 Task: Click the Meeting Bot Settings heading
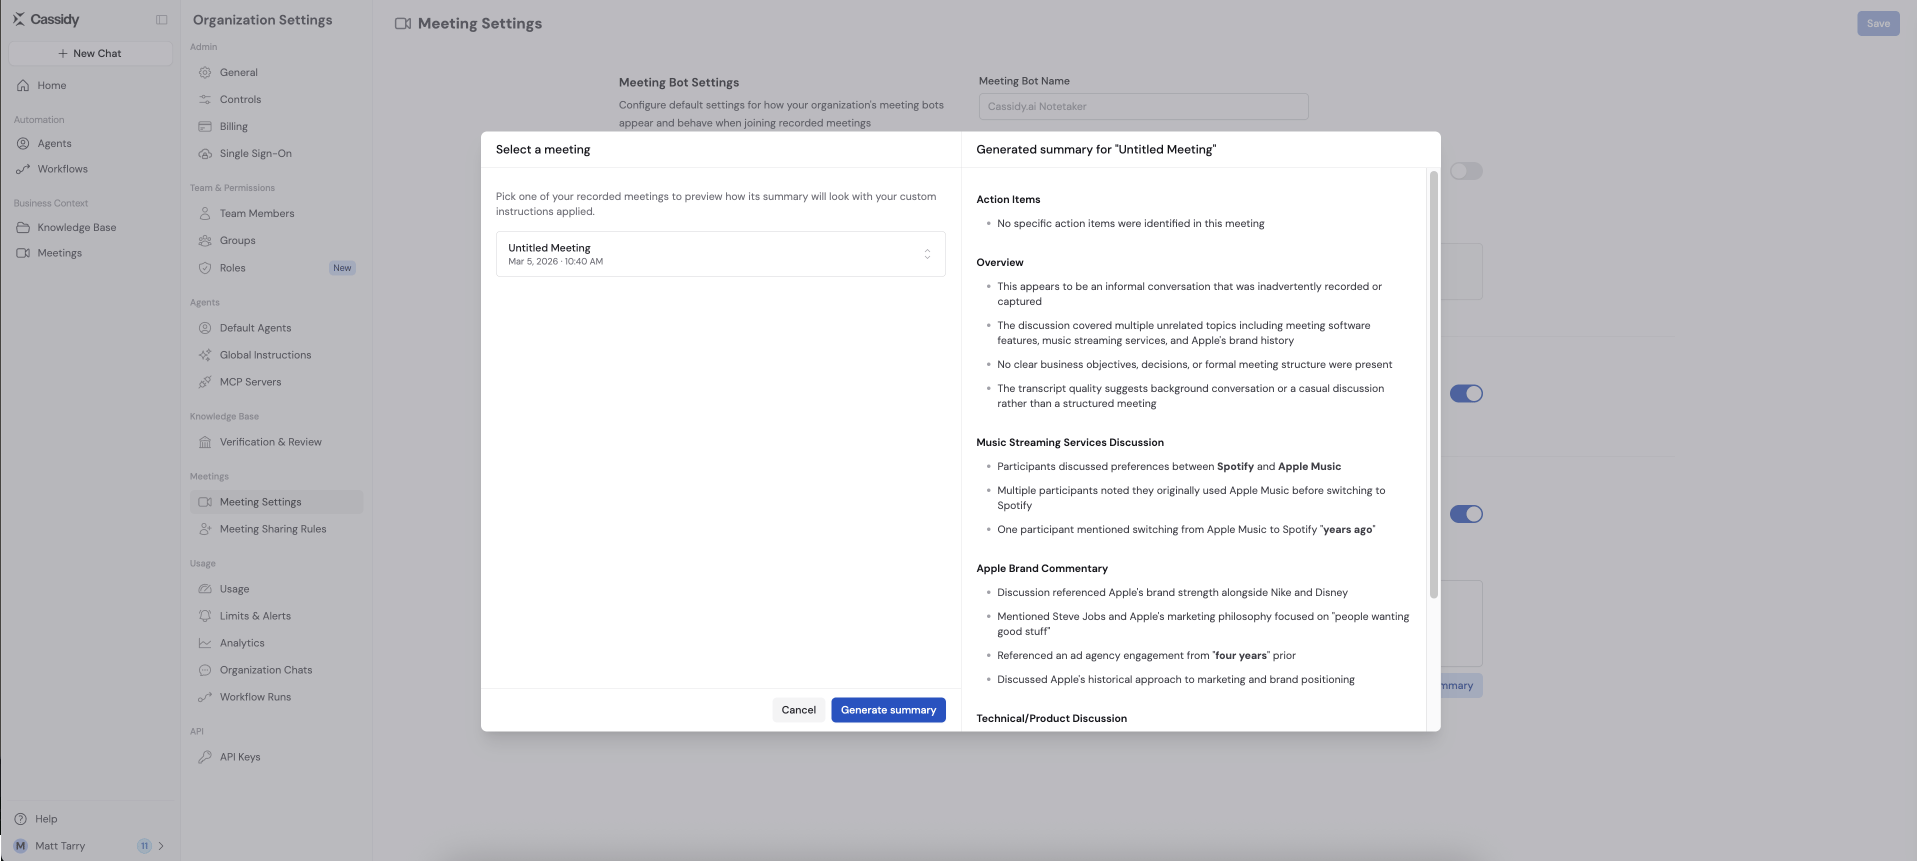pos(679,83)
